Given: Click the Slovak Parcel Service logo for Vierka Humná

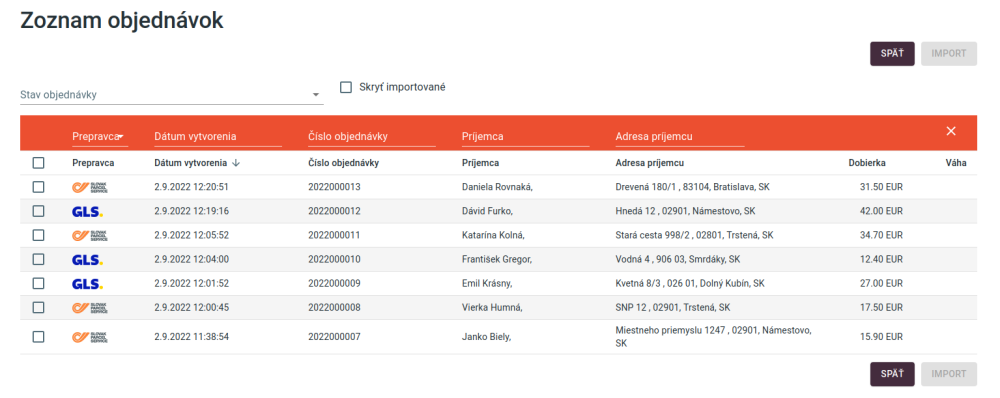Looking at the screenshot, I should coord(90,307).
